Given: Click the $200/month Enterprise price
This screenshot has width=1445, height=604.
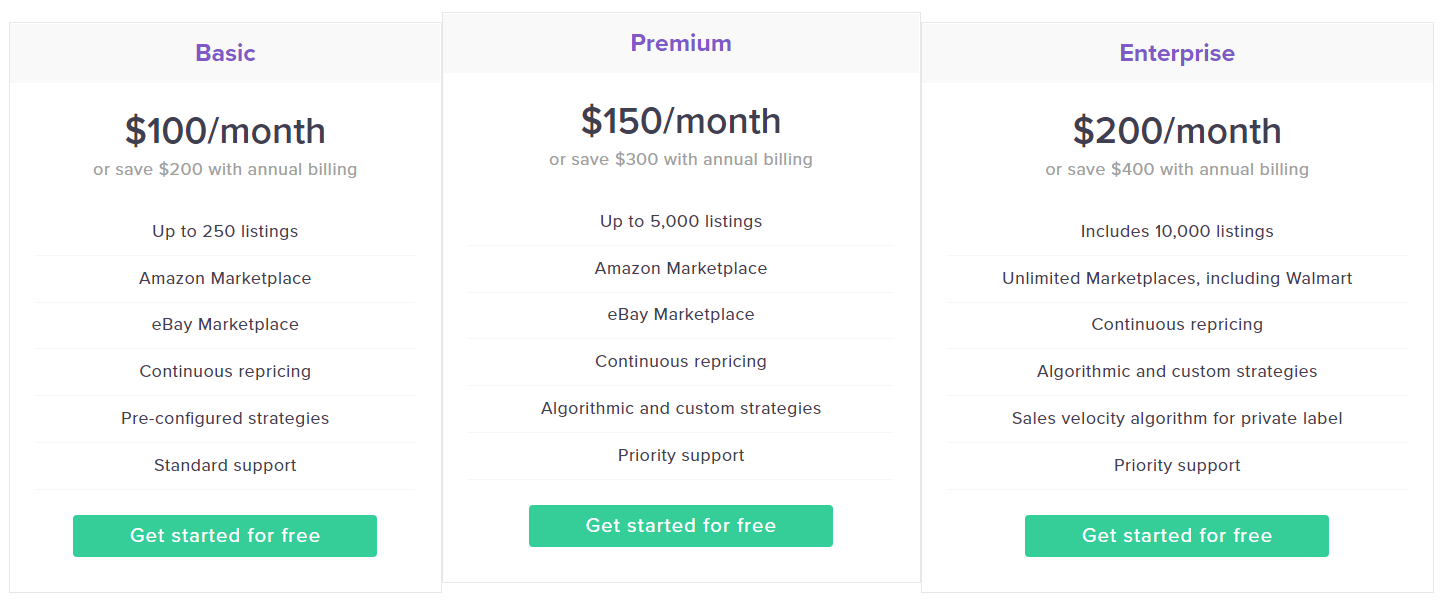Looking at the screenshot, I should click(x=1177, y=131).
